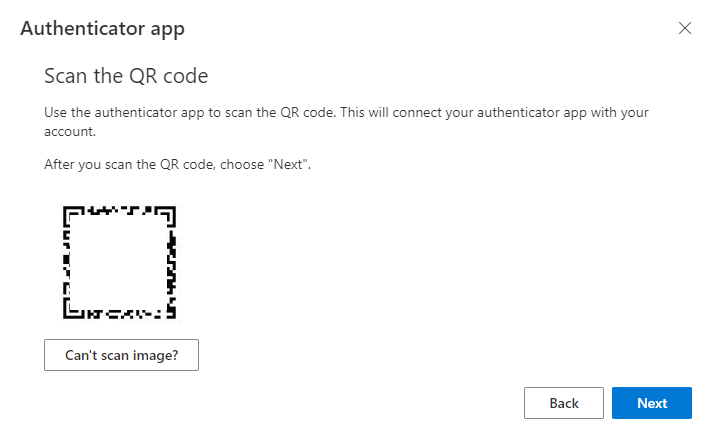Go back to the previous step
Screen dimensions: 711x435
tap(564, 403)
